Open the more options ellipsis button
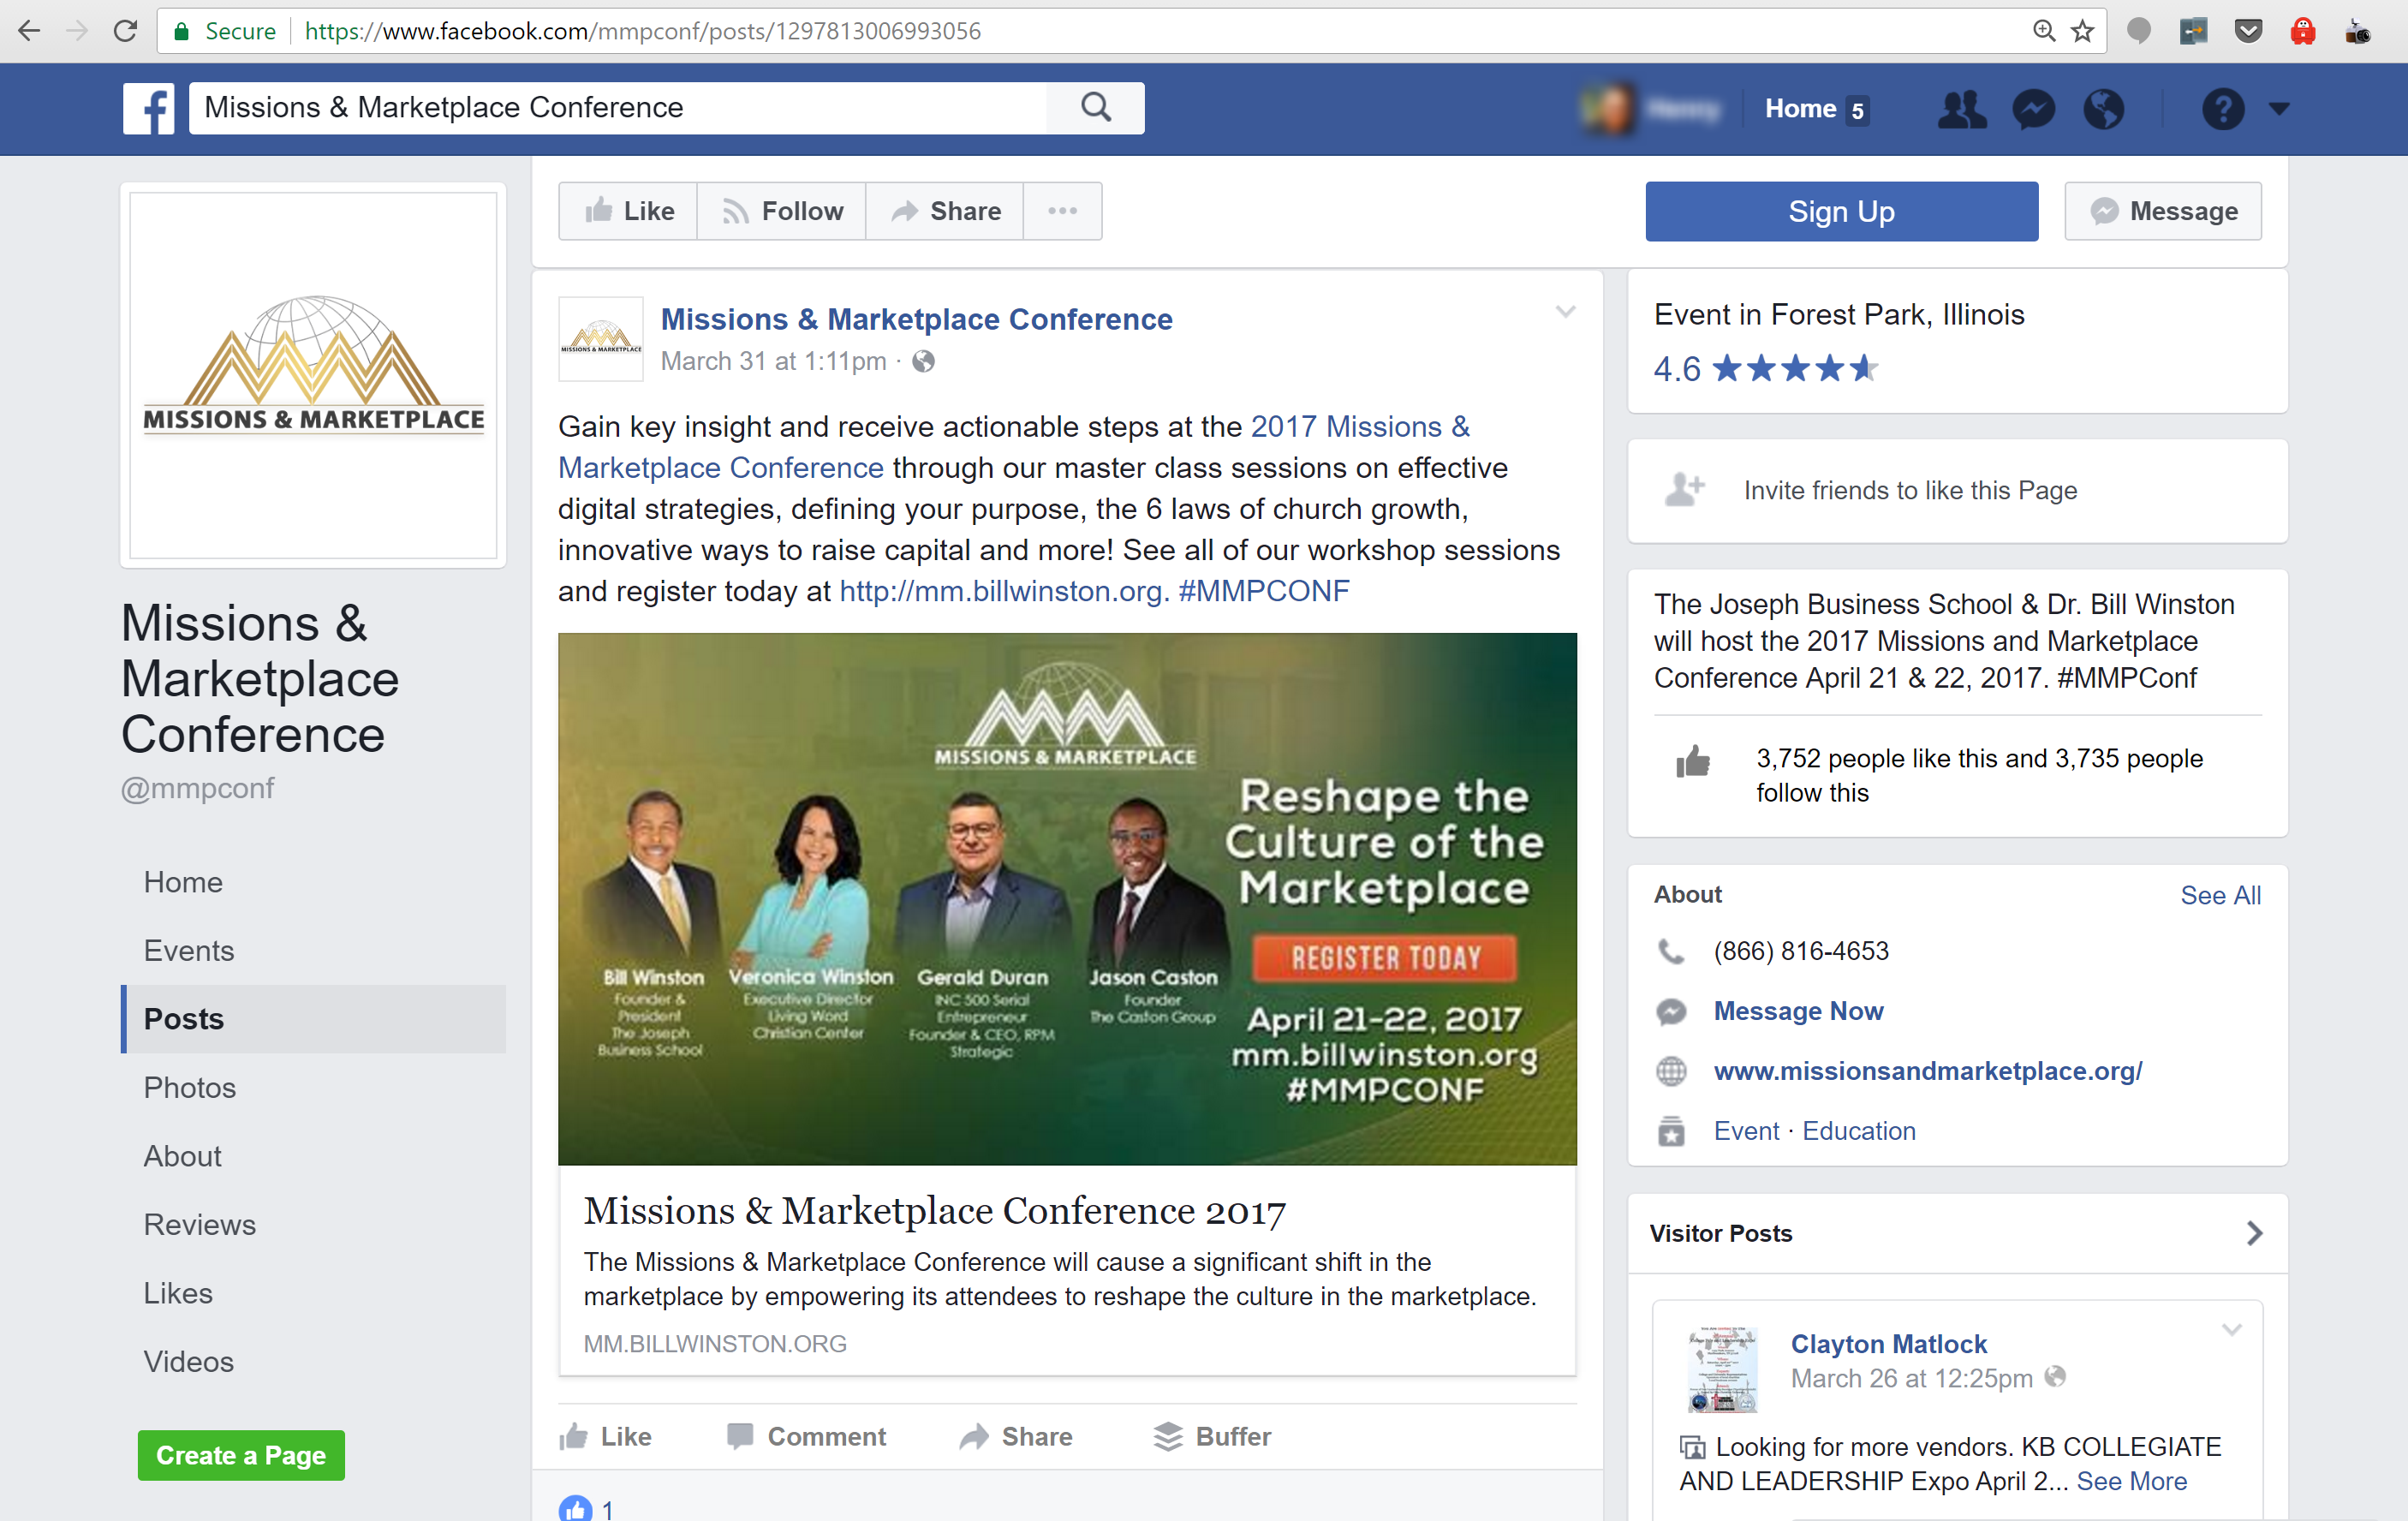The height and width of the screenshot is (1521, 2408). pyautogui.click(x=1062, y=211)
